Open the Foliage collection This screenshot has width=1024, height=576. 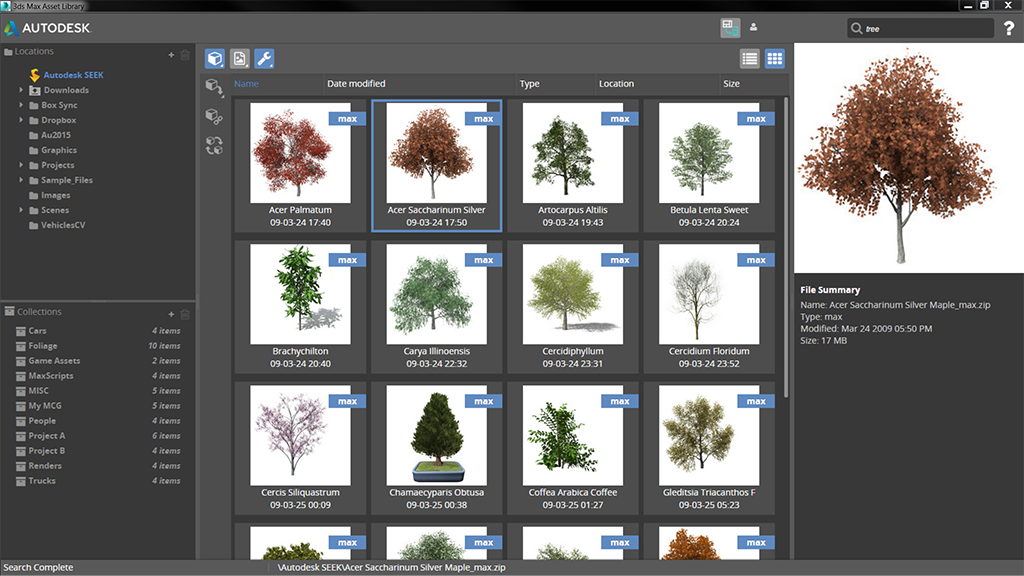coord(43,346)
